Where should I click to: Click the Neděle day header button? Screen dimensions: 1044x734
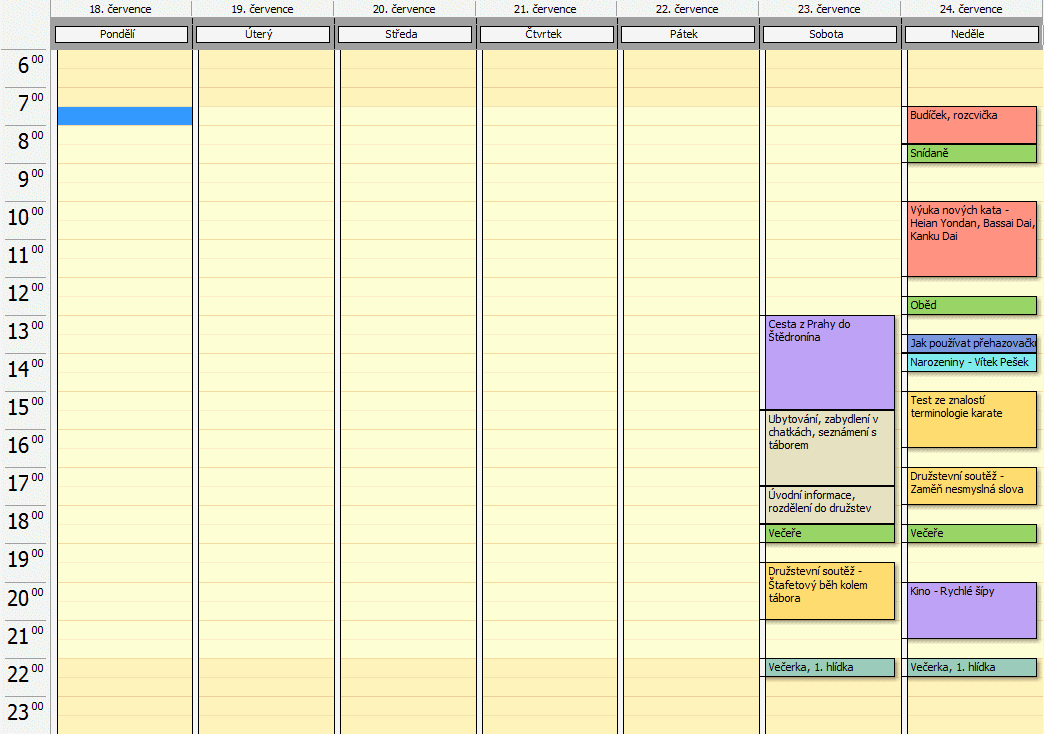coord(969,34)
